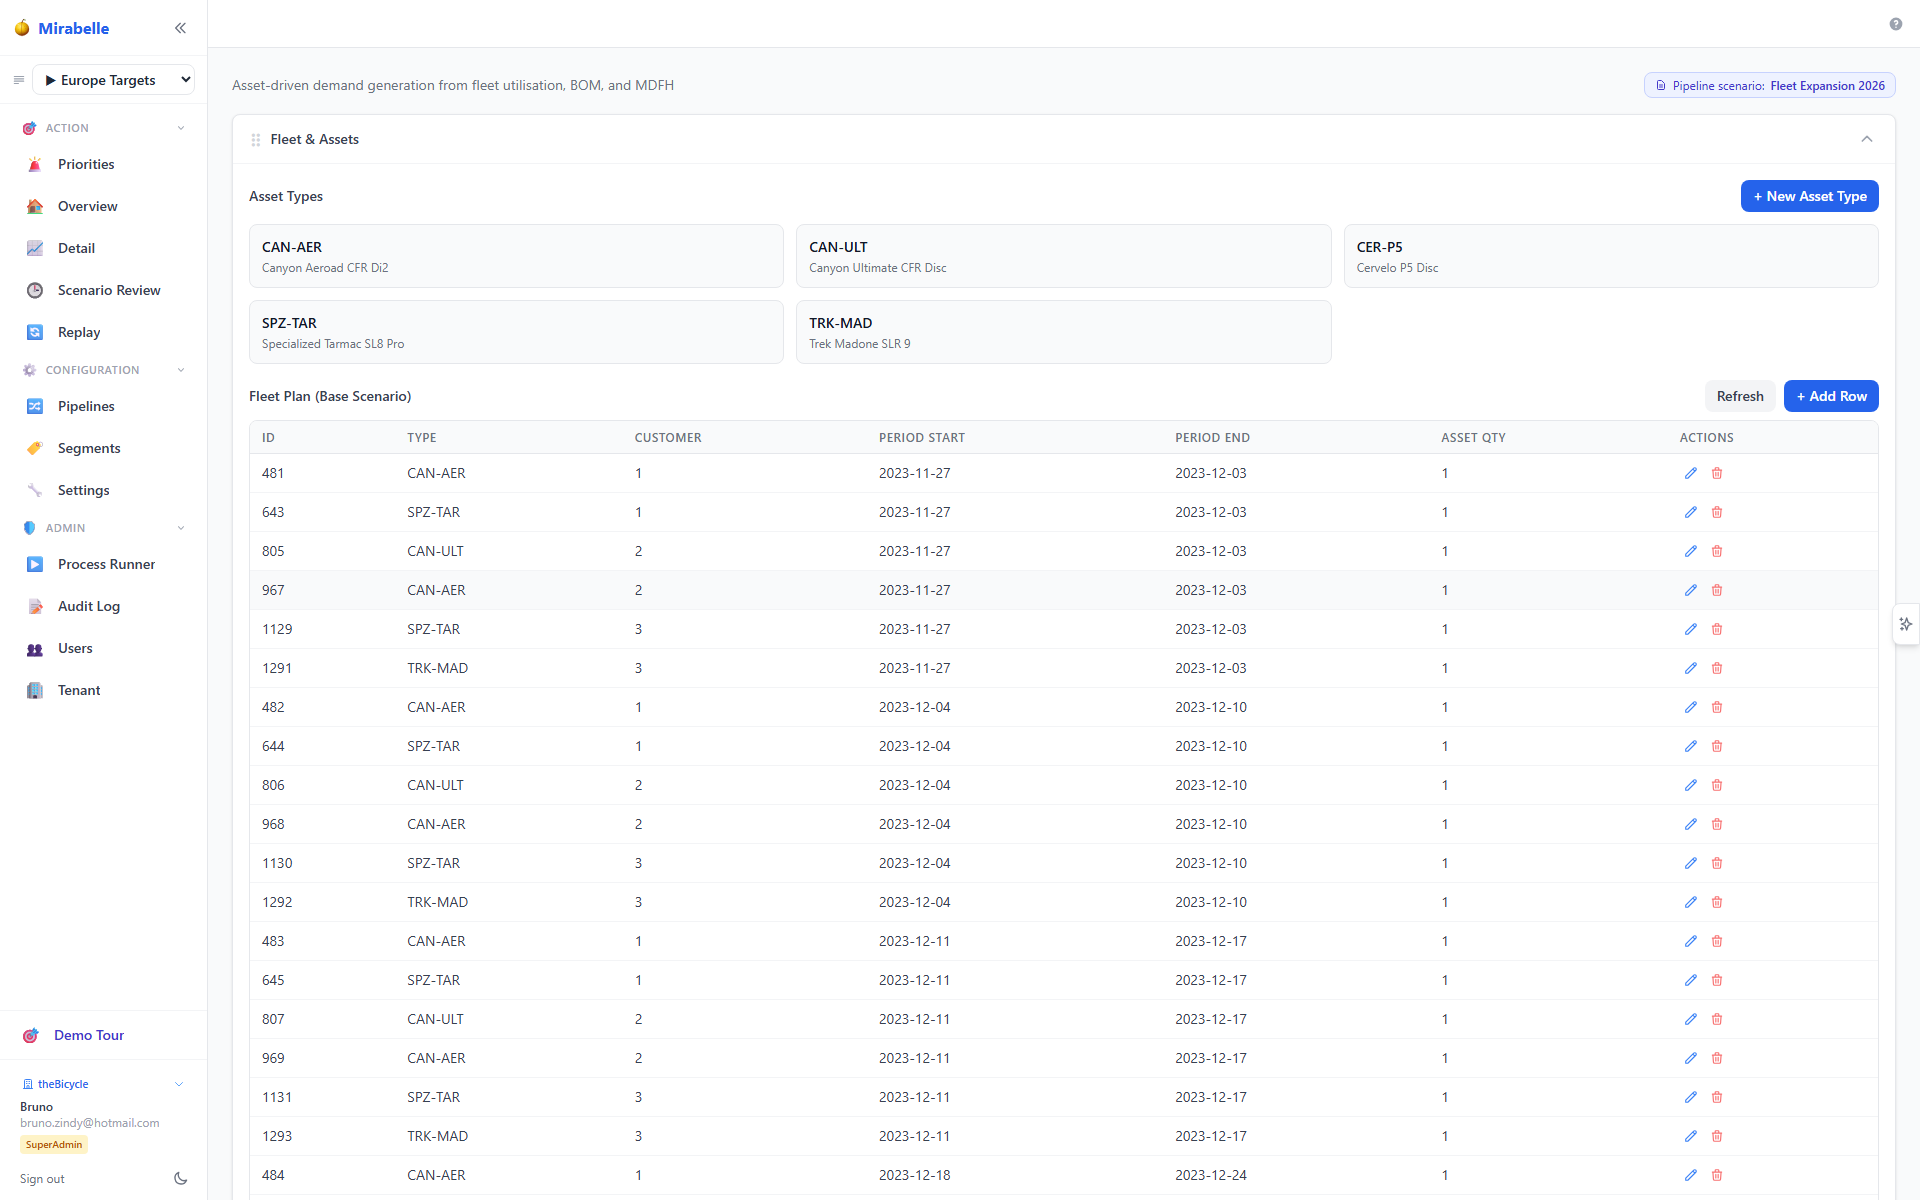The height and width of the screenshot is (1200, 1920).
Task: Click the ASSET QTY column header
Action: click(x=1473, y=438)
